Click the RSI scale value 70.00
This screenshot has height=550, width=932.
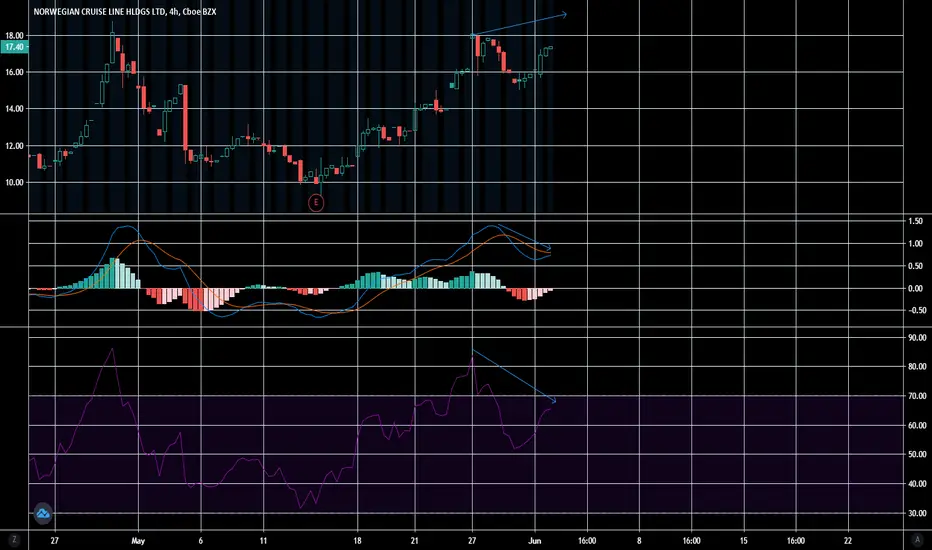click(917, 396)
